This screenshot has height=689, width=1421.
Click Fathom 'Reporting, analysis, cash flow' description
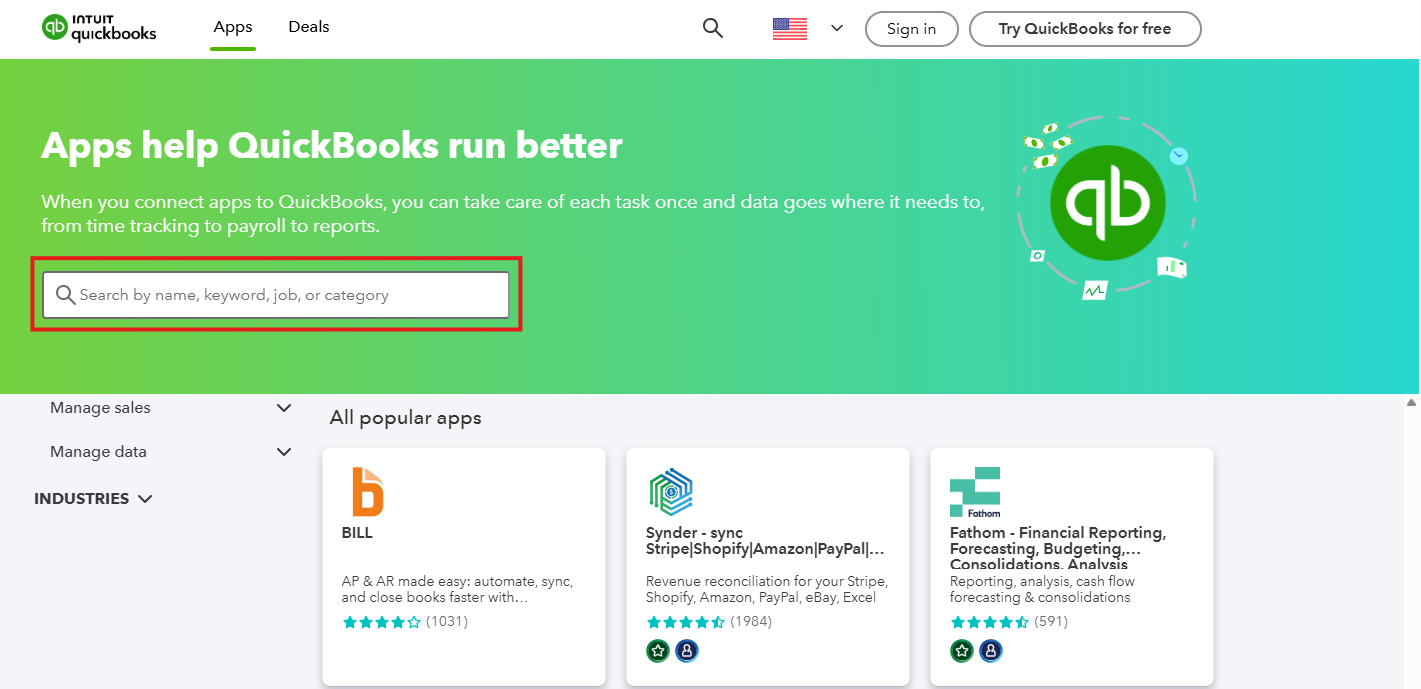pyautogui.click(x=1043, y=589)
